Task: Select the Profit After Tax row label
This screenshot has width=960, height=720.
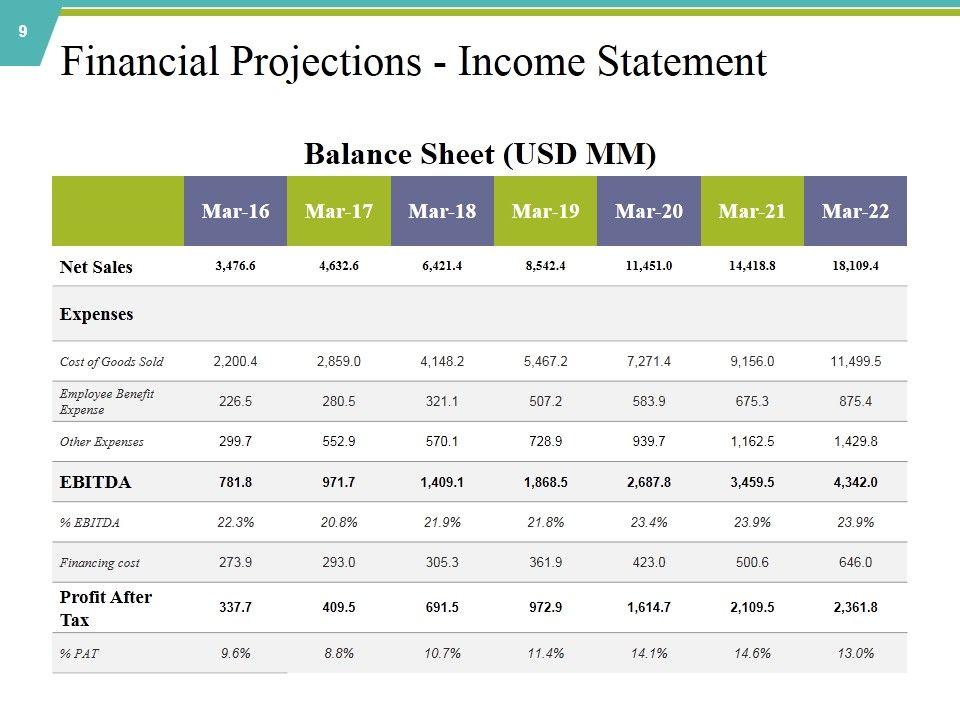Action: pyautogui.click(x=106, y=608)
